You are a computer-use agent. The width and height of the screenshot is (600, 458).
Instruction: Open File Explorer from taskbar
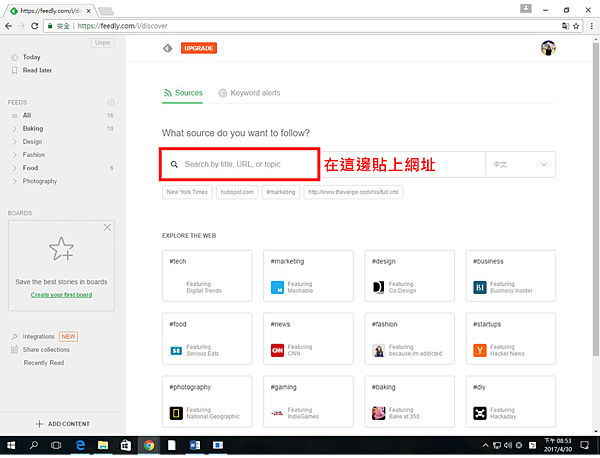tap(103, 445)
